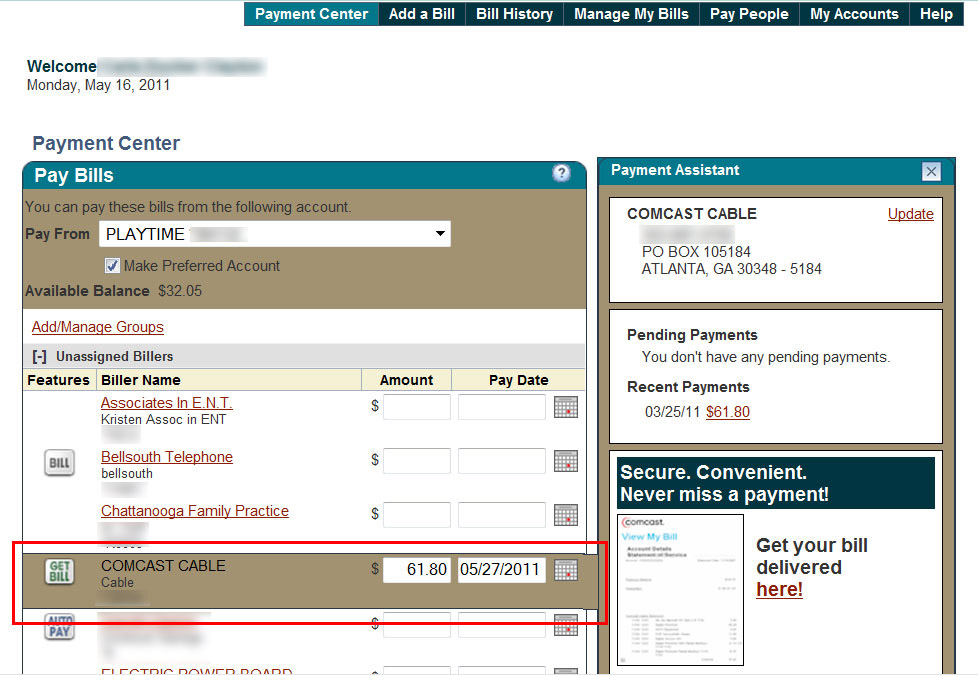
Task: Click the 'Kristen Assoc in ENT' nickname text
Action: (x=163, y=420)
